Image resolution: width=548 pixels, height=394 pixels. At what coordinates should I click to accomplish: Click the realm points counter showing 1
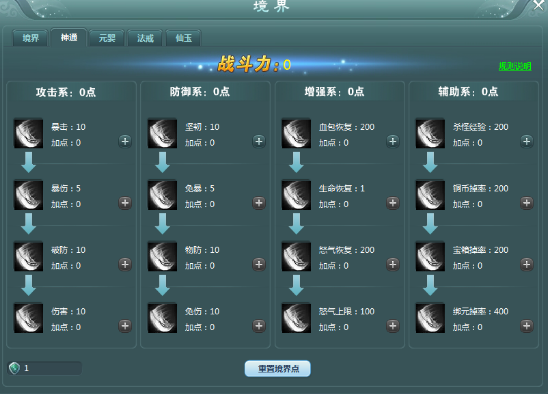45,368
